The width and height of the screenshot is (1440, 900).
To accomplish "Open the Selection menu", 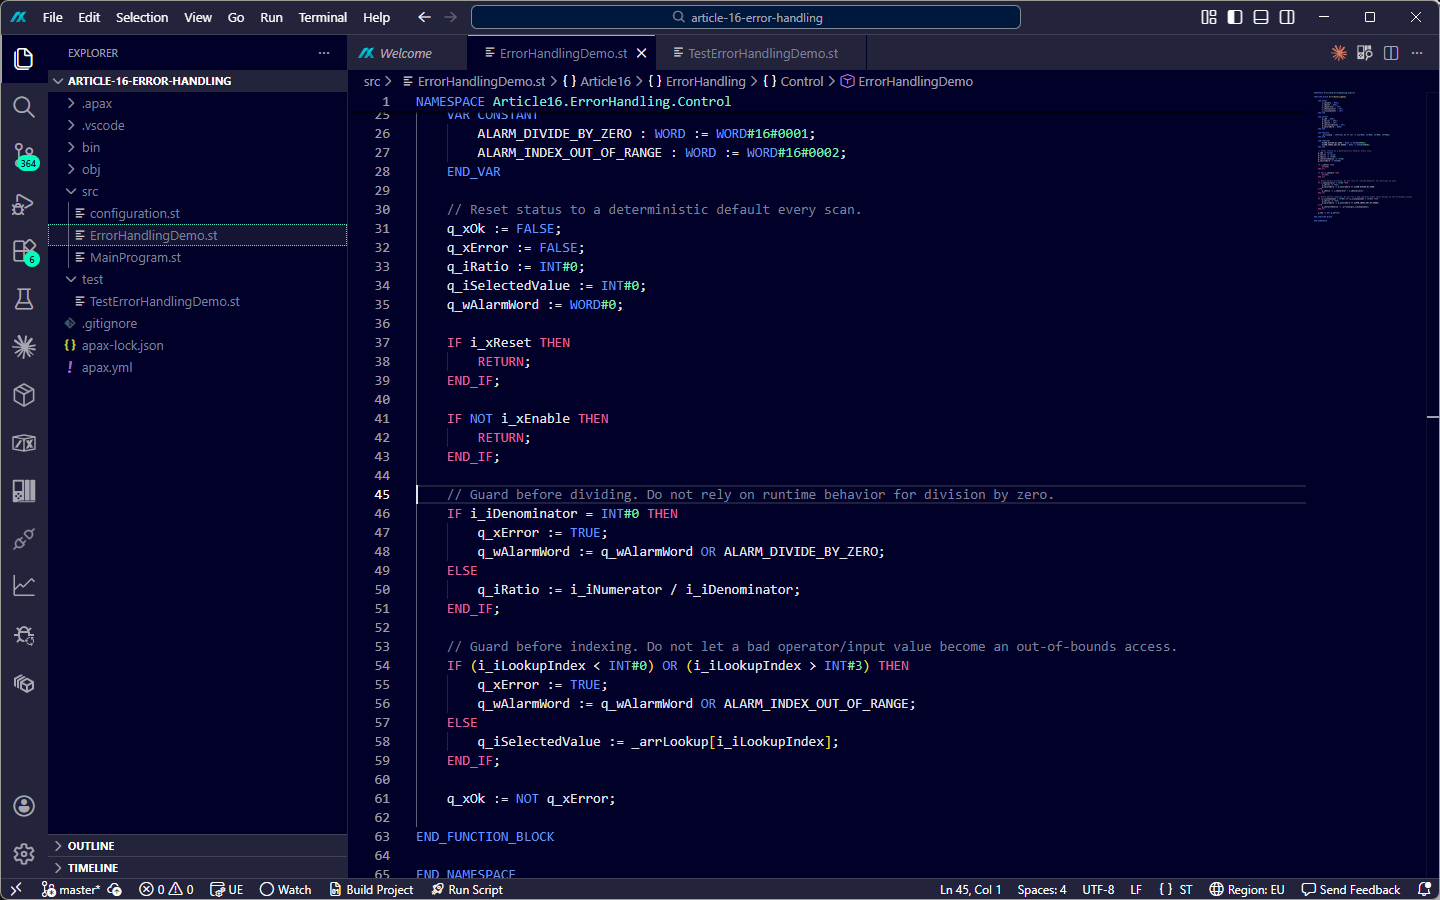I will (142, 17).
